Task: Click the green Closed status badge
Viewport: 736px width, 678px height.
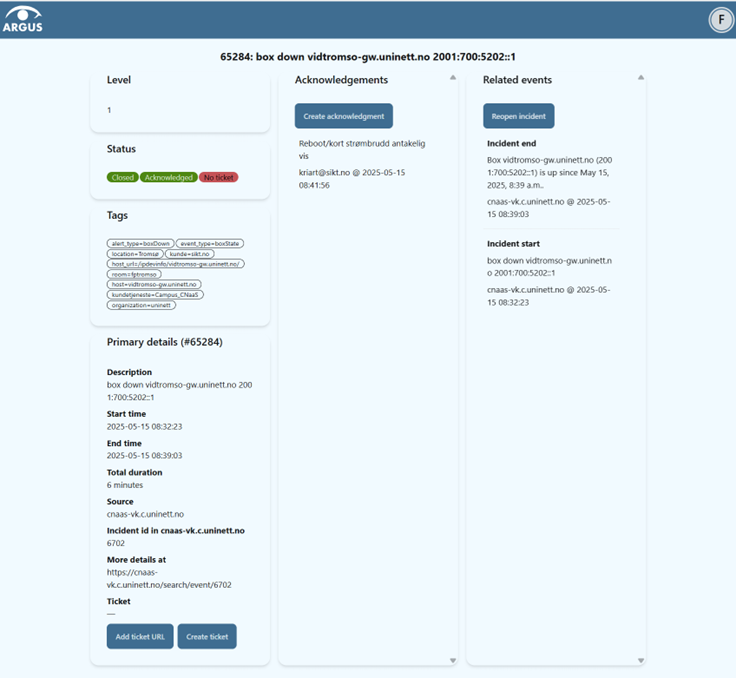Action: click(122, 177)
